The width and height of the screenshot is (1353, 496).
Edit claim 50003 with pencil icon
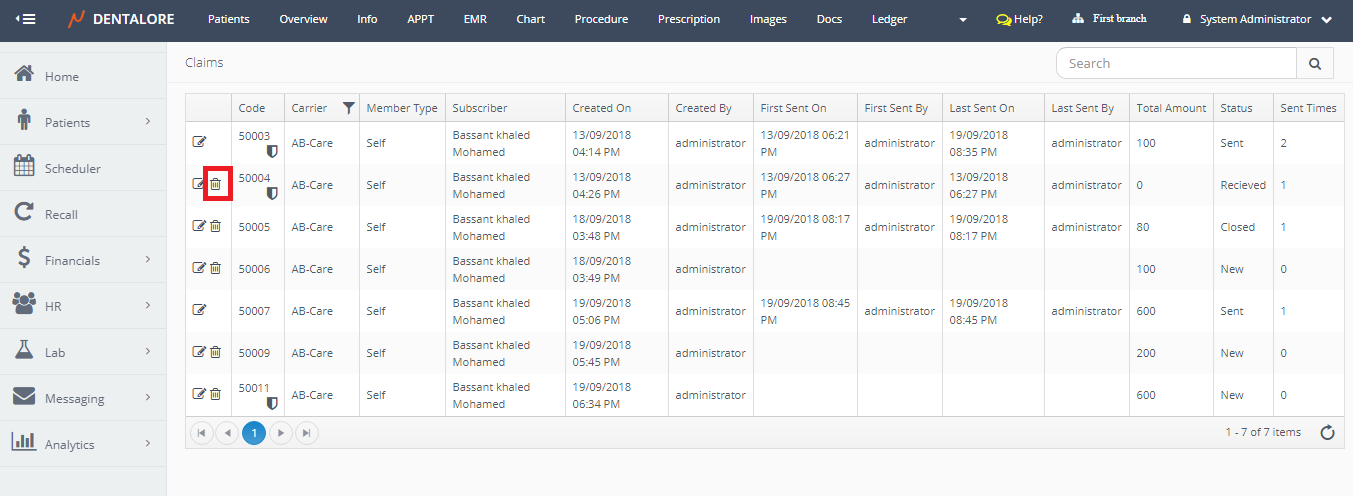(x=199, y=143)
